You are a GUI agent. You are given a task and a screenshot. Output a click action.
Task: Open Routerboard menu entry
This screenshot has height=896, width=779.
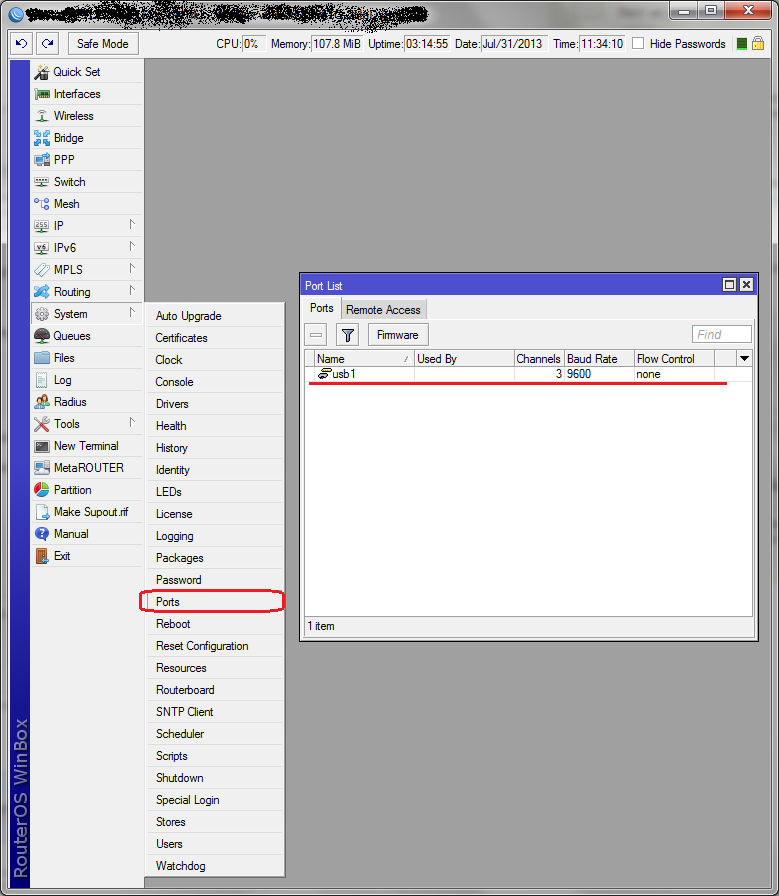point(215,690)
